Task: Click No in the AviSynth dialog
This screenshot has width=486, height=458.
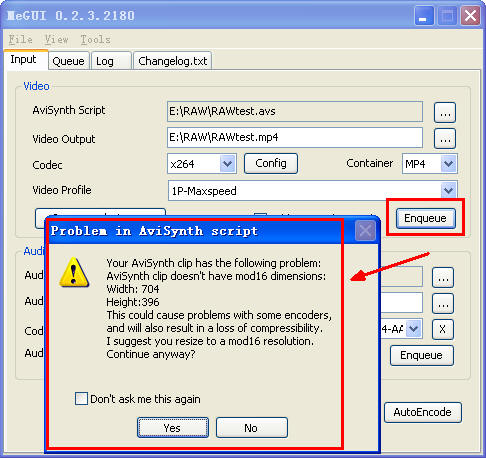Action: click(251, 428)
